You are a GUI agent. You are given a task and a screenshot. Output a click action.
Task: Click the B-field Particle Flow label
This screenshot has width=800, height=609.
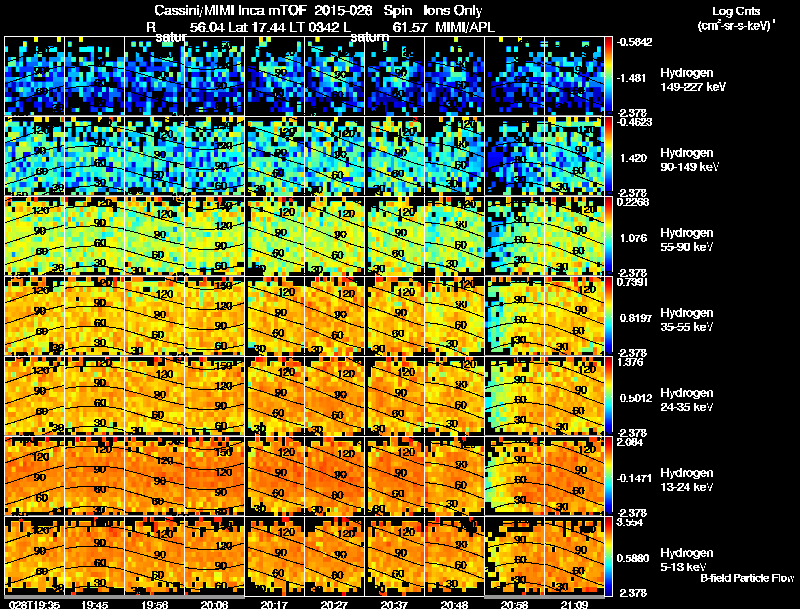point(747,578)
